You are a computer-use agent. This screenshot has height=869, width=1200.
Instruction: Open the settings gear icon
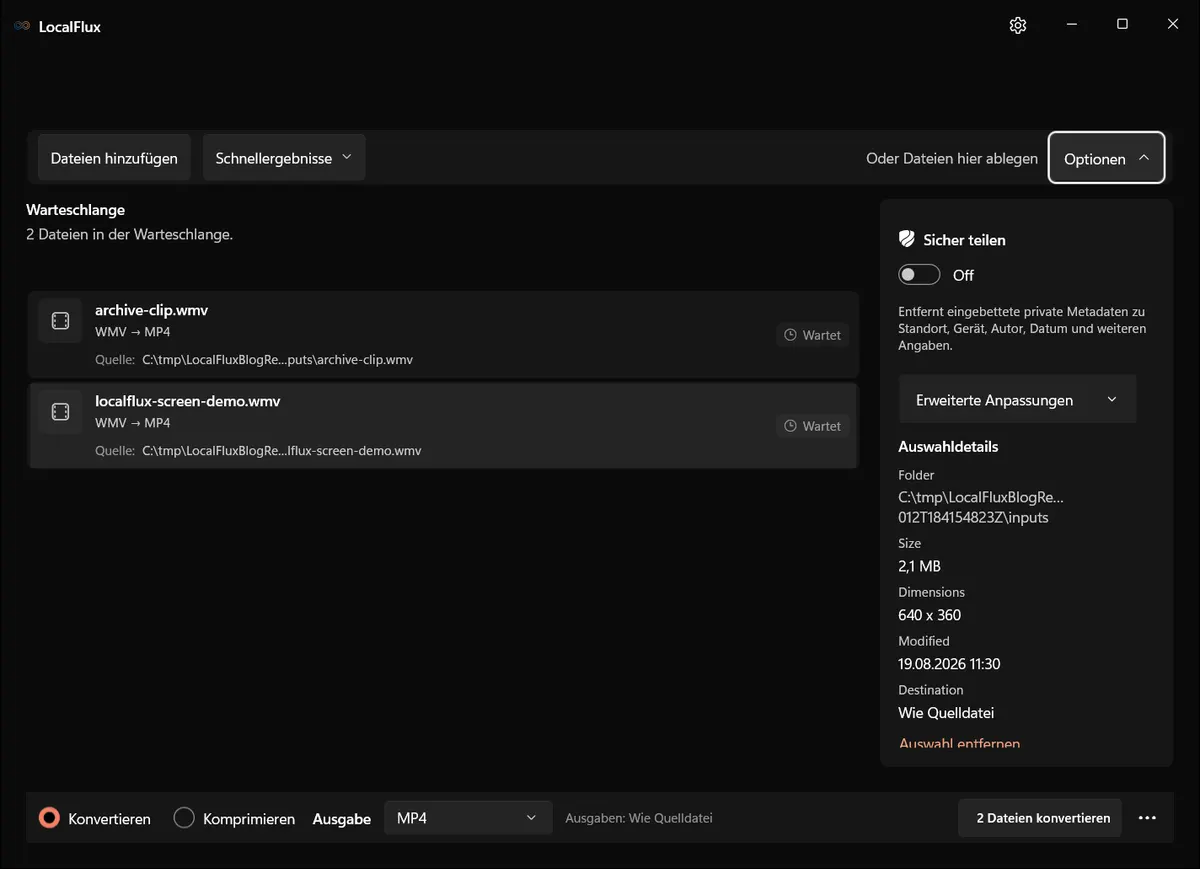pos(1018,25)
